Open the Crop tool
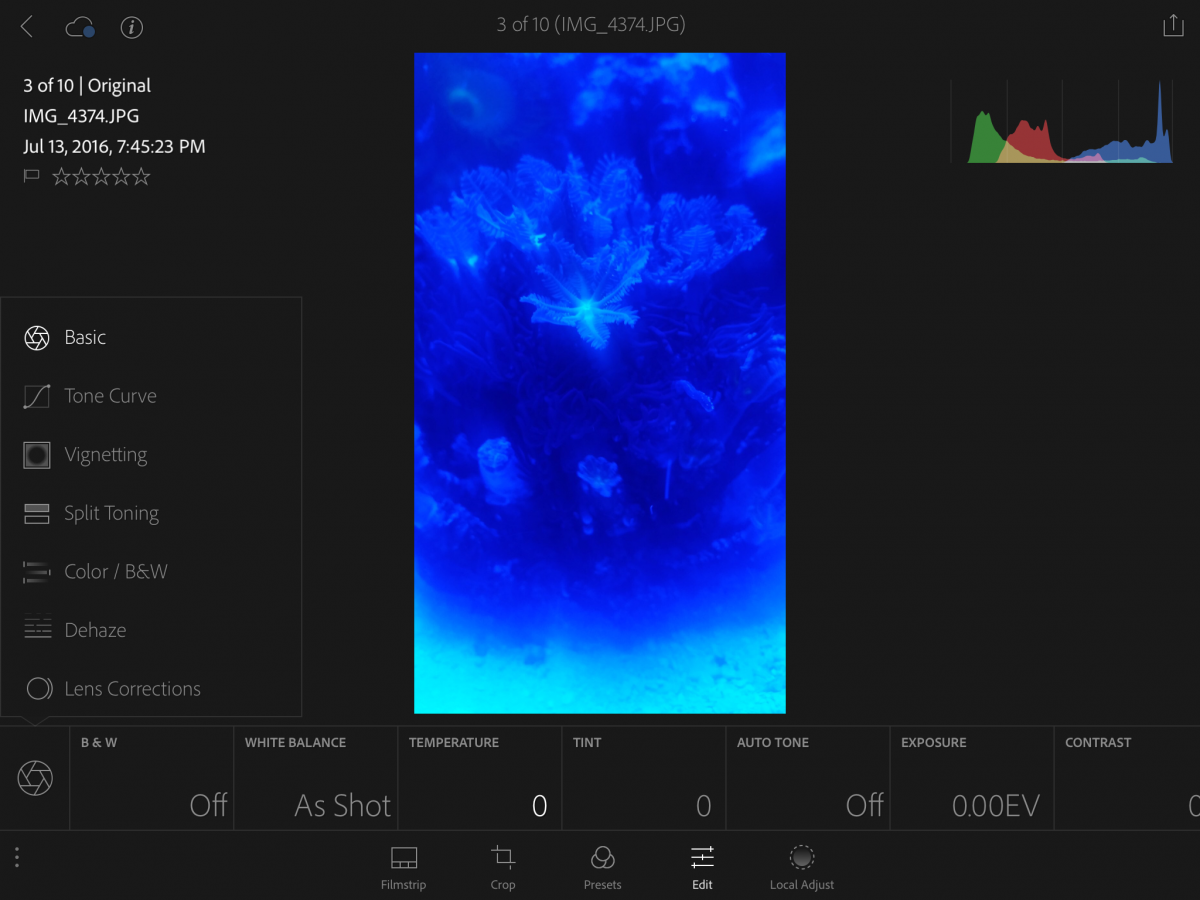Viewport: 1200px width, 900px height. [503, 867]
